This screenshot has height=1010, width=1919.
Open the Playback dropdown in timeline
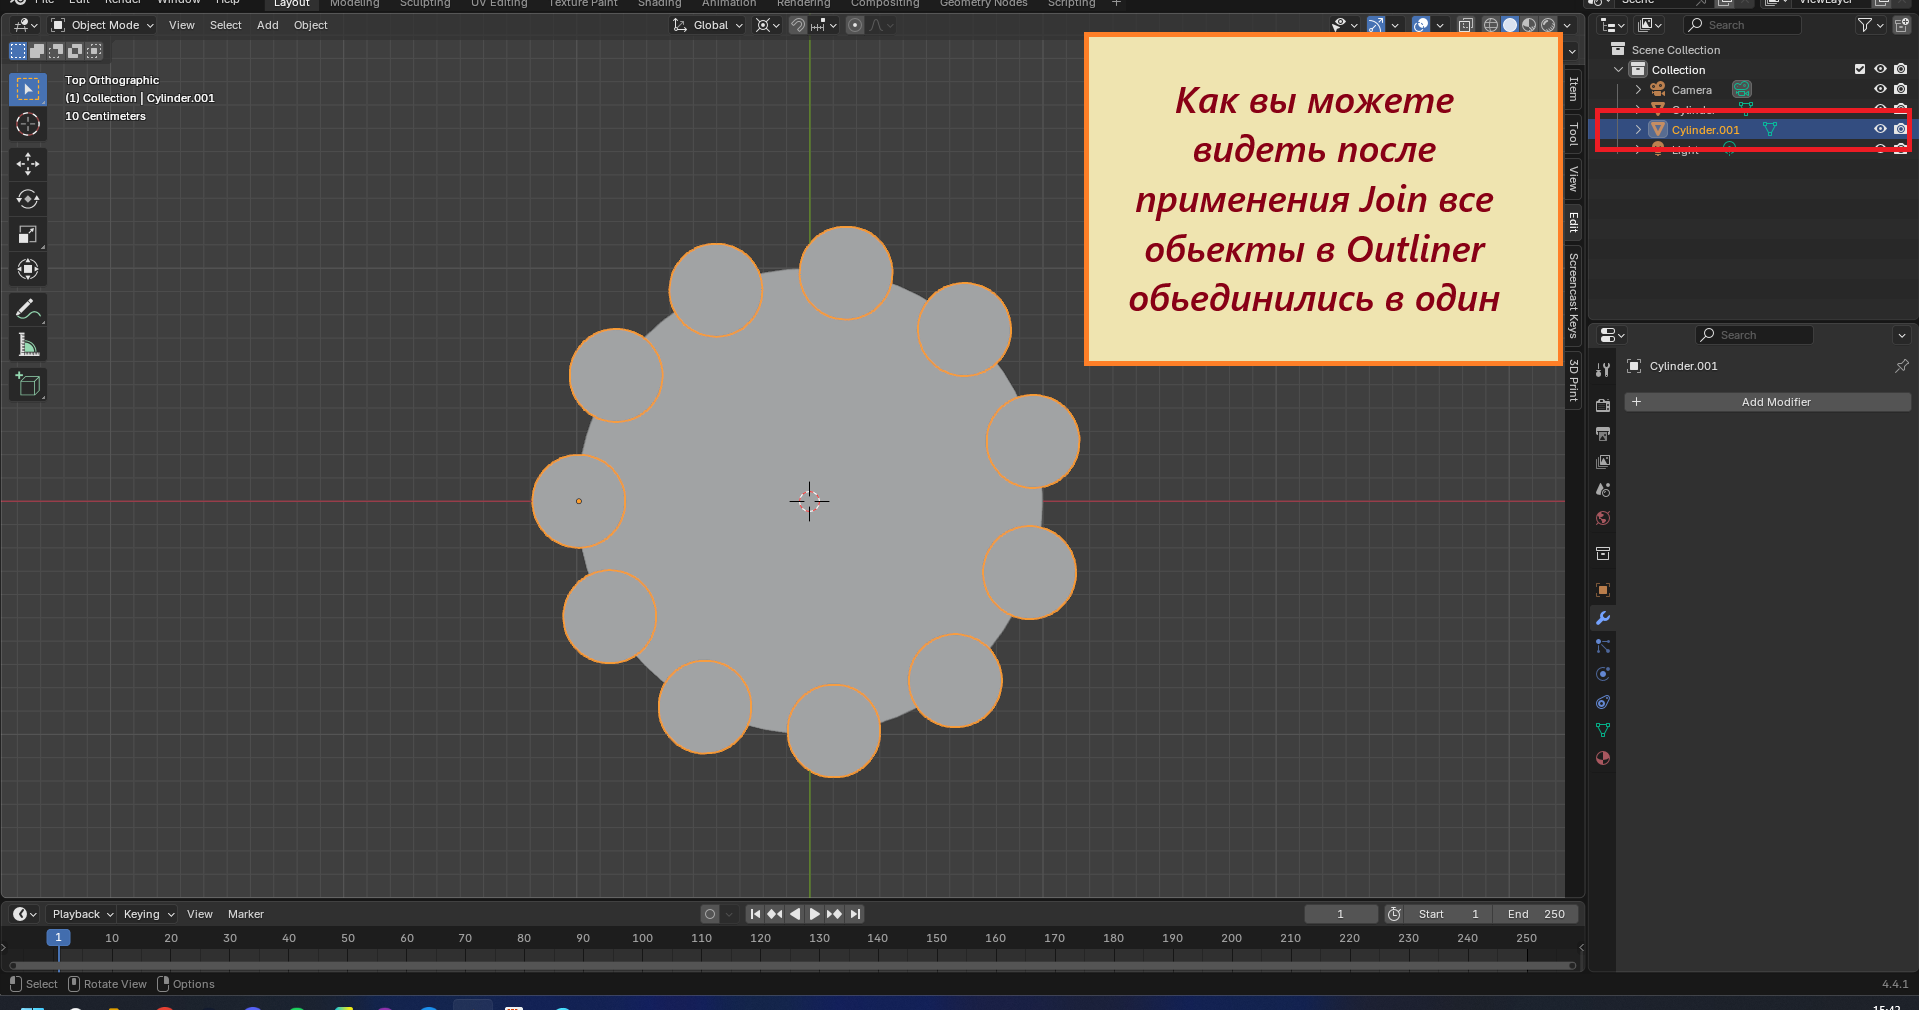(x=82, y=914)
